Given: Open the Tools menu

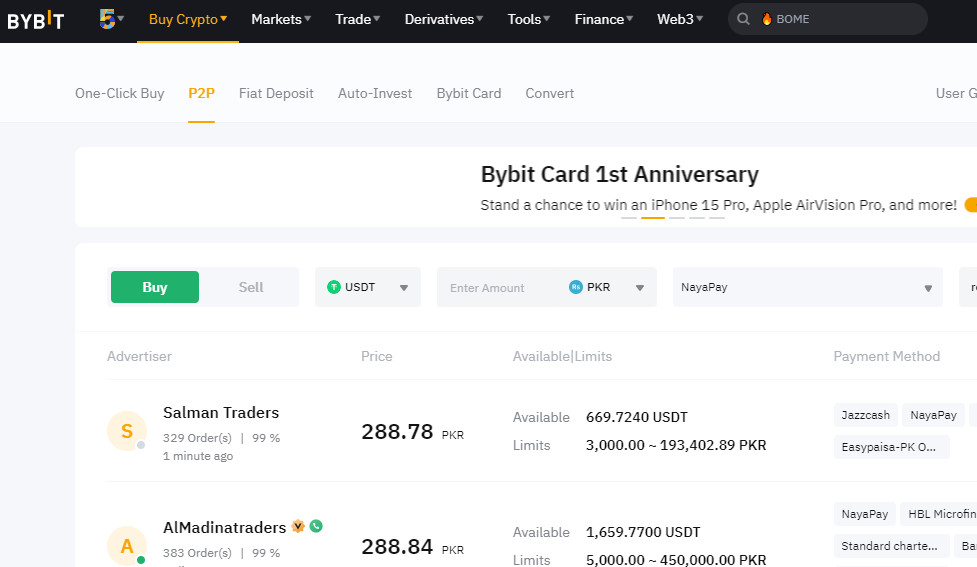Looking at the screenshot, I should coord(528,19).
